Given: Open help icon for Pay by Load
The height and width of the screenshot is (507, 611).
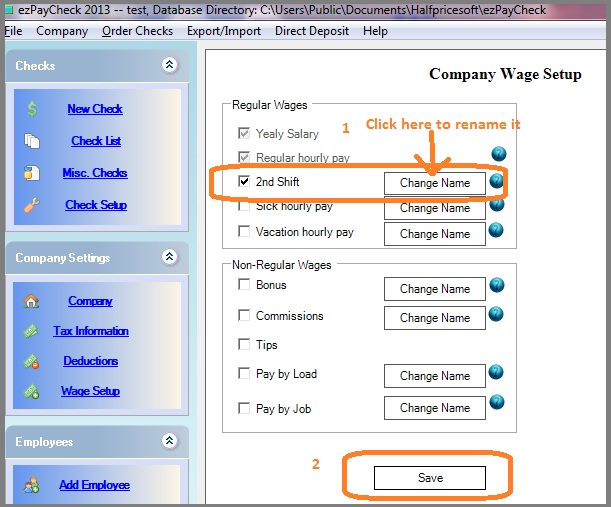Looking at the screenshot, I should click(x=496, y=372).
